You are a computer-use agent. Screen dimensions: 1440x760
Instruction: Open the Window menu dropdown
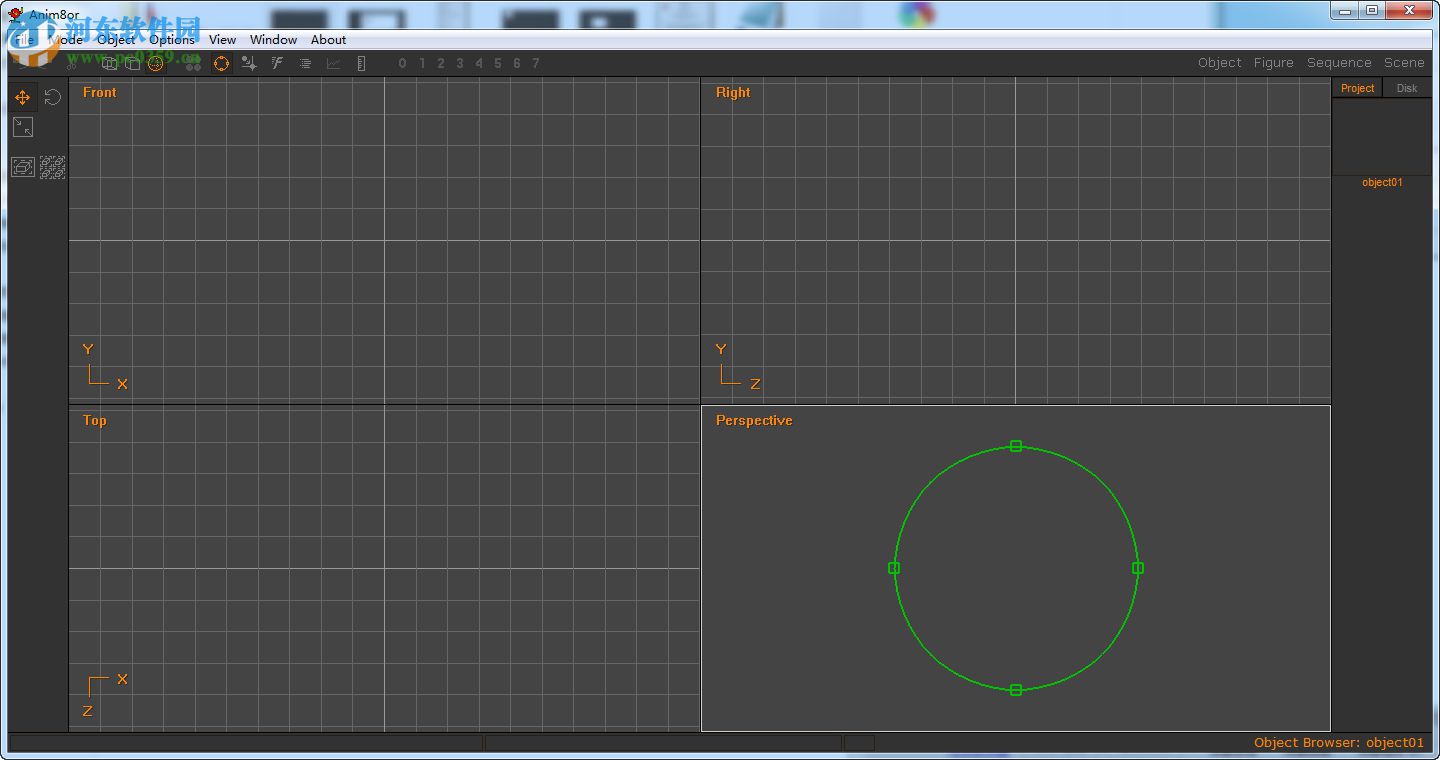[272, 40]
